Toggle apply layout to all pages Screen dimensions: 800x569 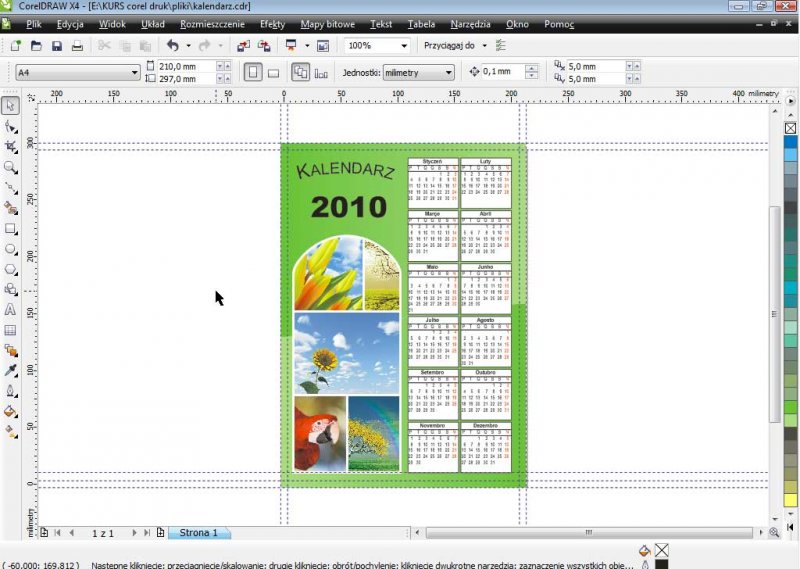click(x=300, y=72)
